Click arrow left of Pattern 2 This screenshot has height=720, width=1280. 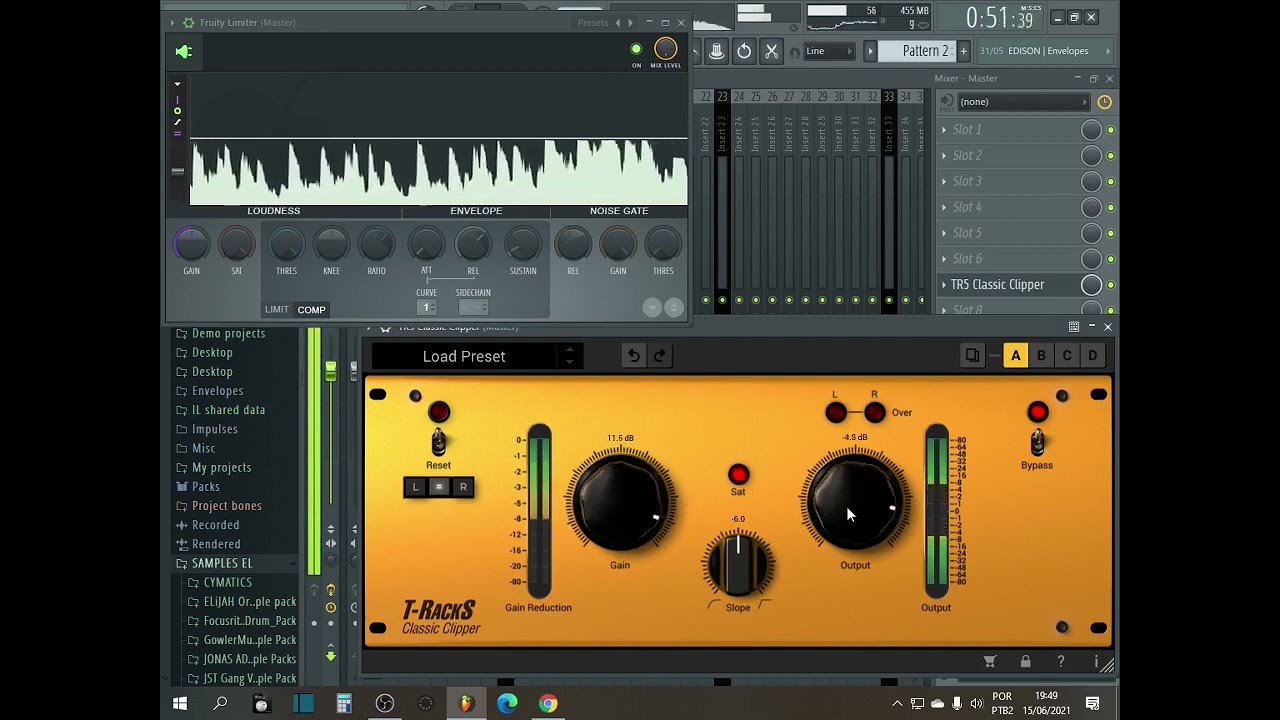click(x=870, y=51)
